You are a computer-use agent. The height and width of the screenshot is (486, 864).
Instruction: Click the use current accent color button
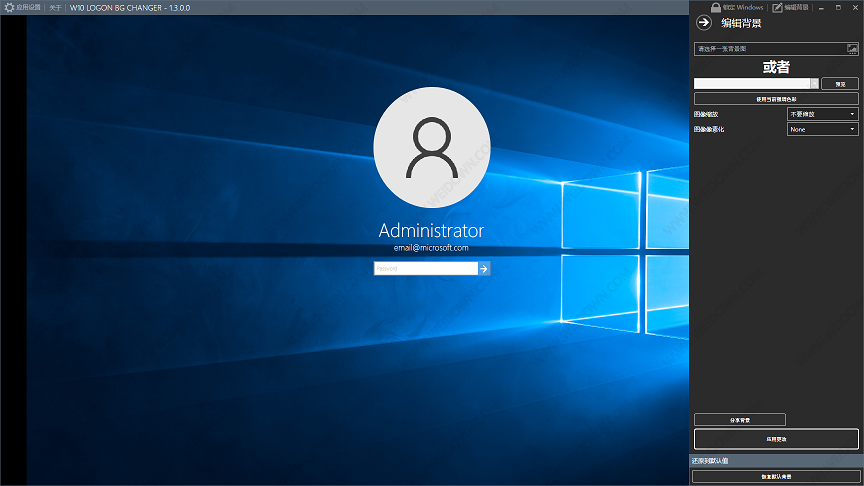(776, 99)
